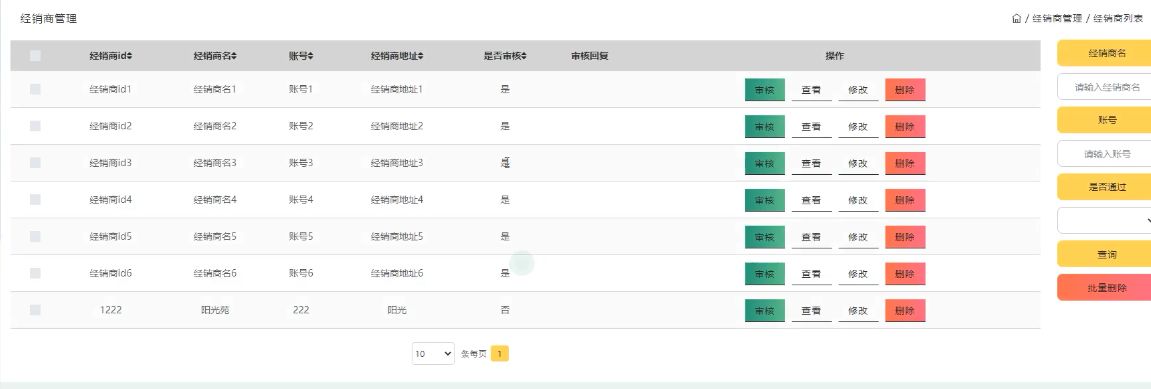The width and height of the screenshot is (1151, 389).
Task: Click 修改 for 经销商id2 row
Action: (858, 126)
